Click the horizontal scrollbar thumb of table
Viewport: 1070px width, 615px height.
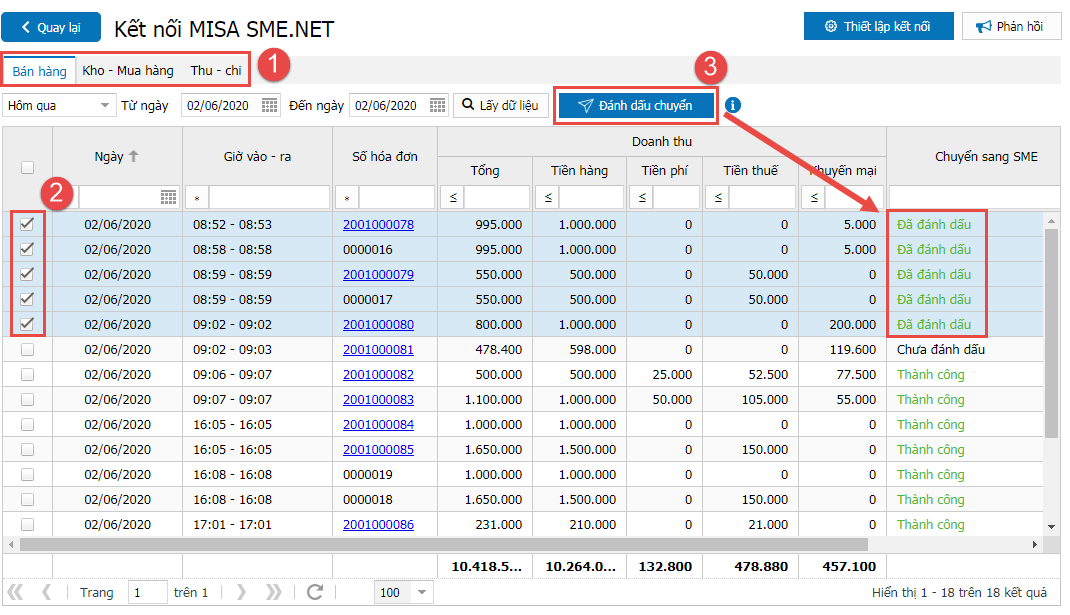click(444, 544)
